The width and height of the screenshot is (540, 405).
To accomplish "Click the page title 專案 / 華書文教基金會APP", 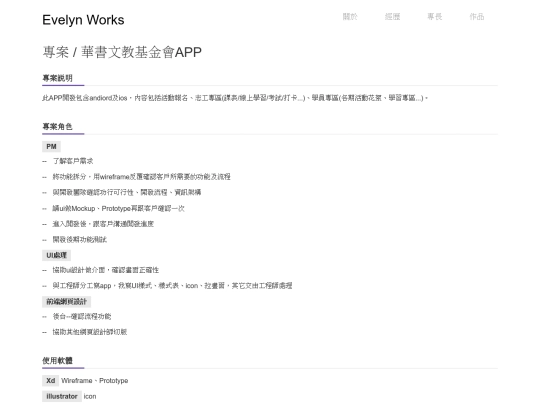I will point(122,52).
